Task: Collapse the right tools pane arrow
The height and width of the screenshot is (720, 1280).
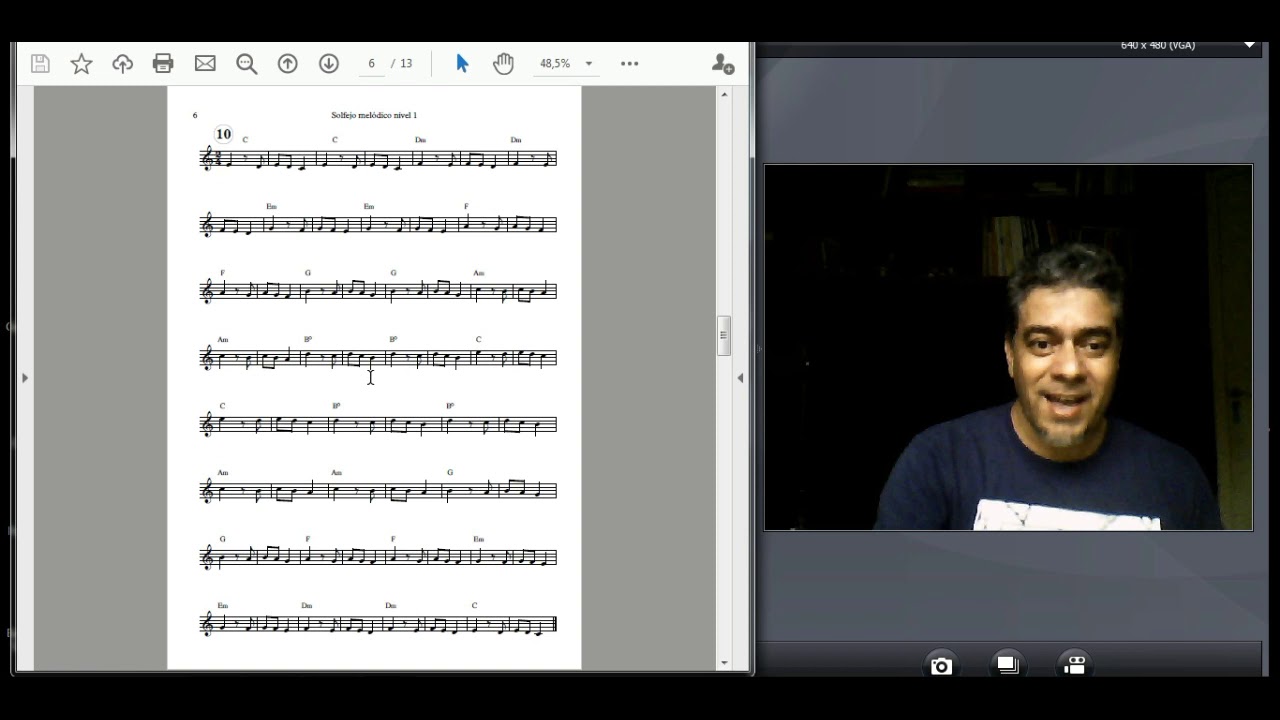Action: point(740,378)
